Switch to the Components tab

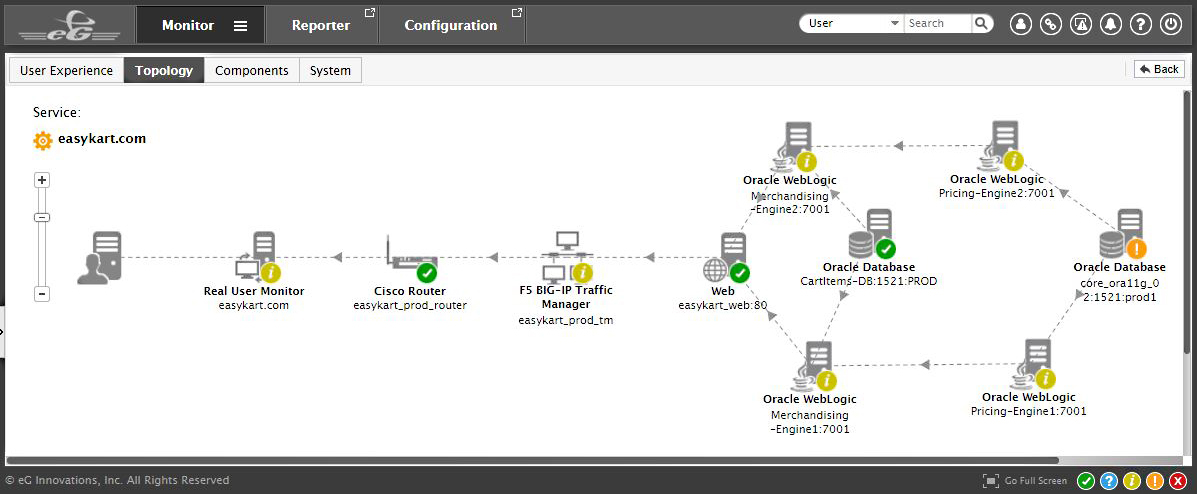tap(252, 70)
